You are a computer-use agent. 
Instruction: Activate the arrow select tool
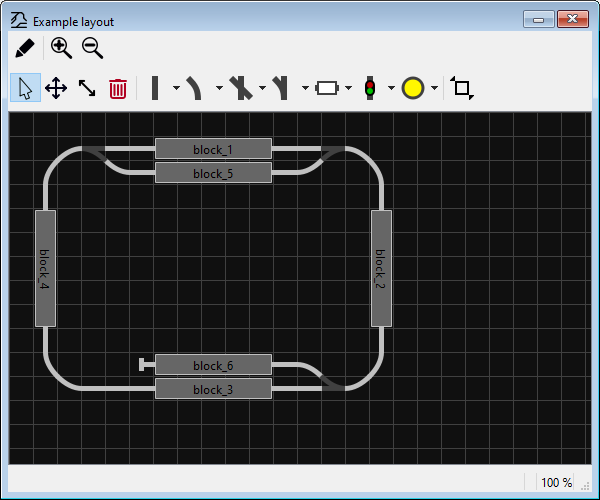pos(25,88)
